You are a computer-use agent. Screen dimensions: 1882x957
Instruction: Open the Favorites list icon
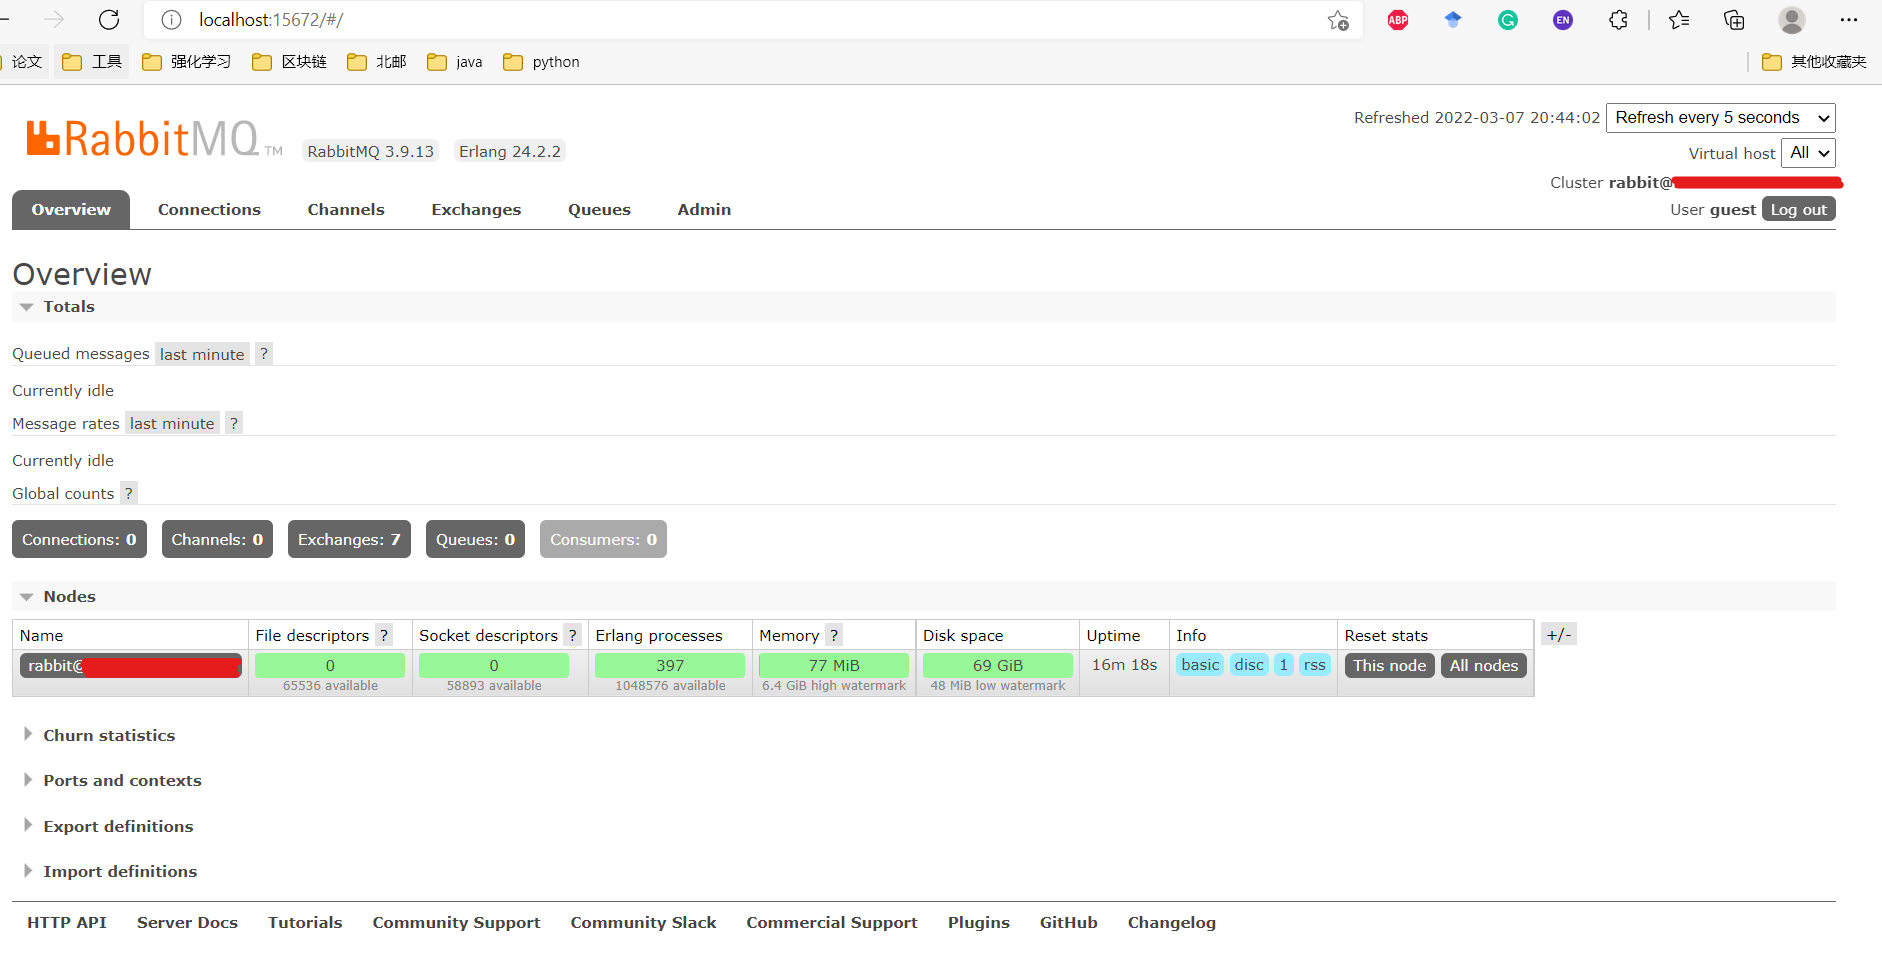coord(1679,20)
